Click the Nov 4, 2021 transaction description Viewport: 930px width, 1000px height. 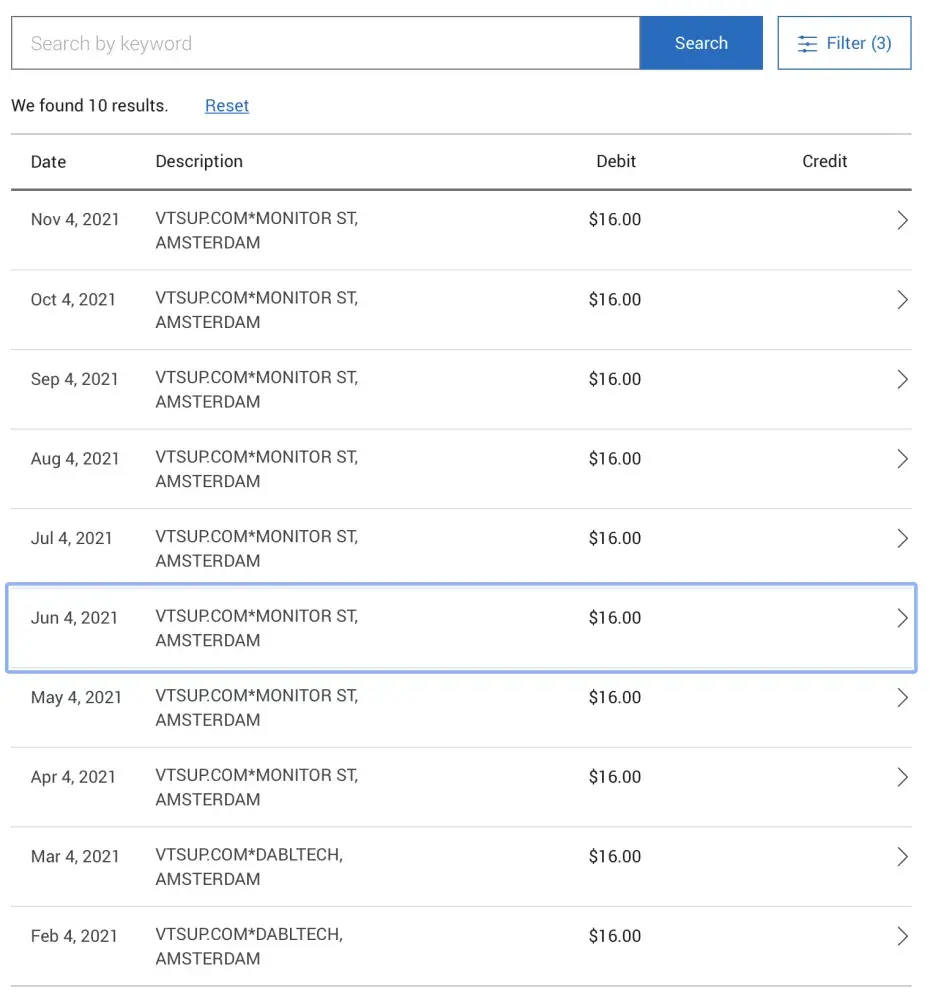click(x=256, y=231)
